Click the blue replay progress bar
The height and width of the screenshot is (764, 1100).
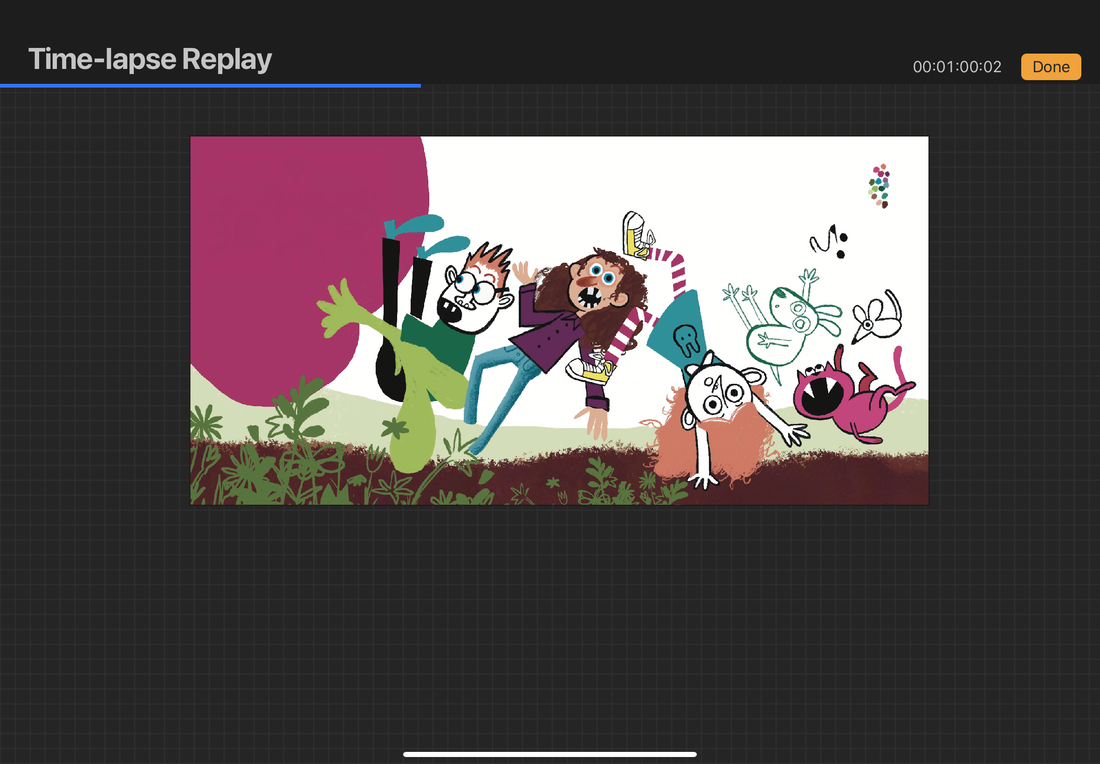tap(210, 86)
